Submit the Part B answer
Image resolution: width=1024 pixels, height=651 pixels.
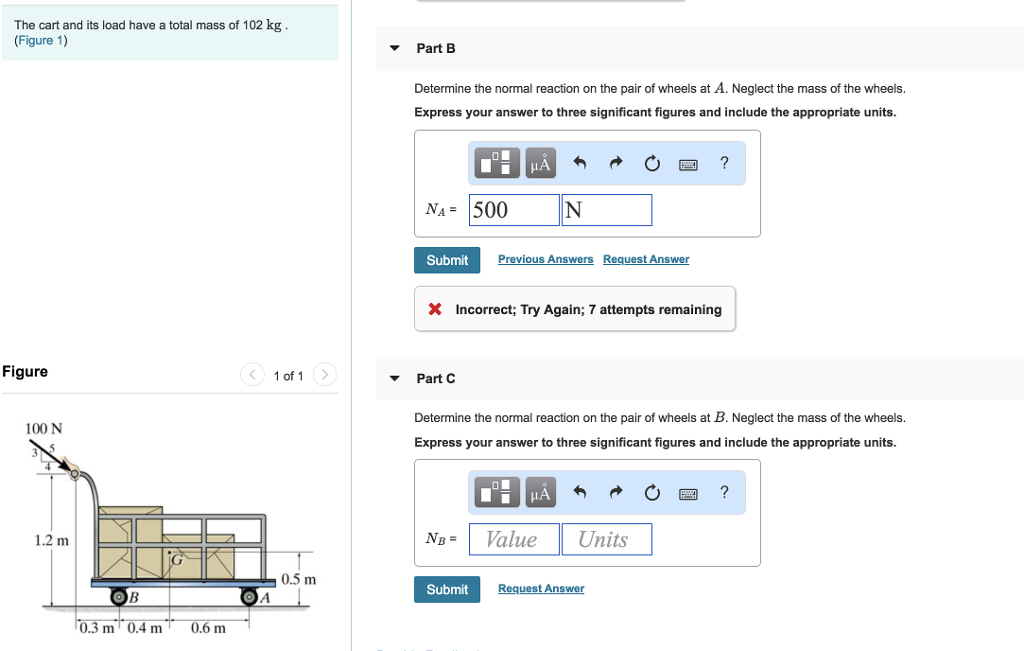tap(447, 259)
